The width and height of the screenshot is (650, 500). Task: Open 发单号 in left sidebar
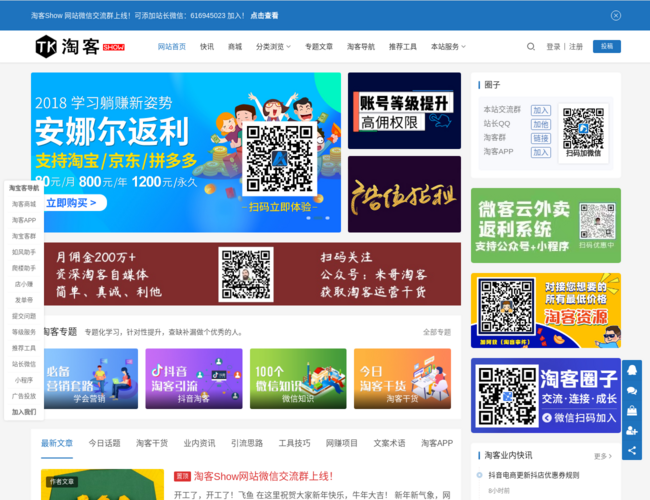click(24, 300)
